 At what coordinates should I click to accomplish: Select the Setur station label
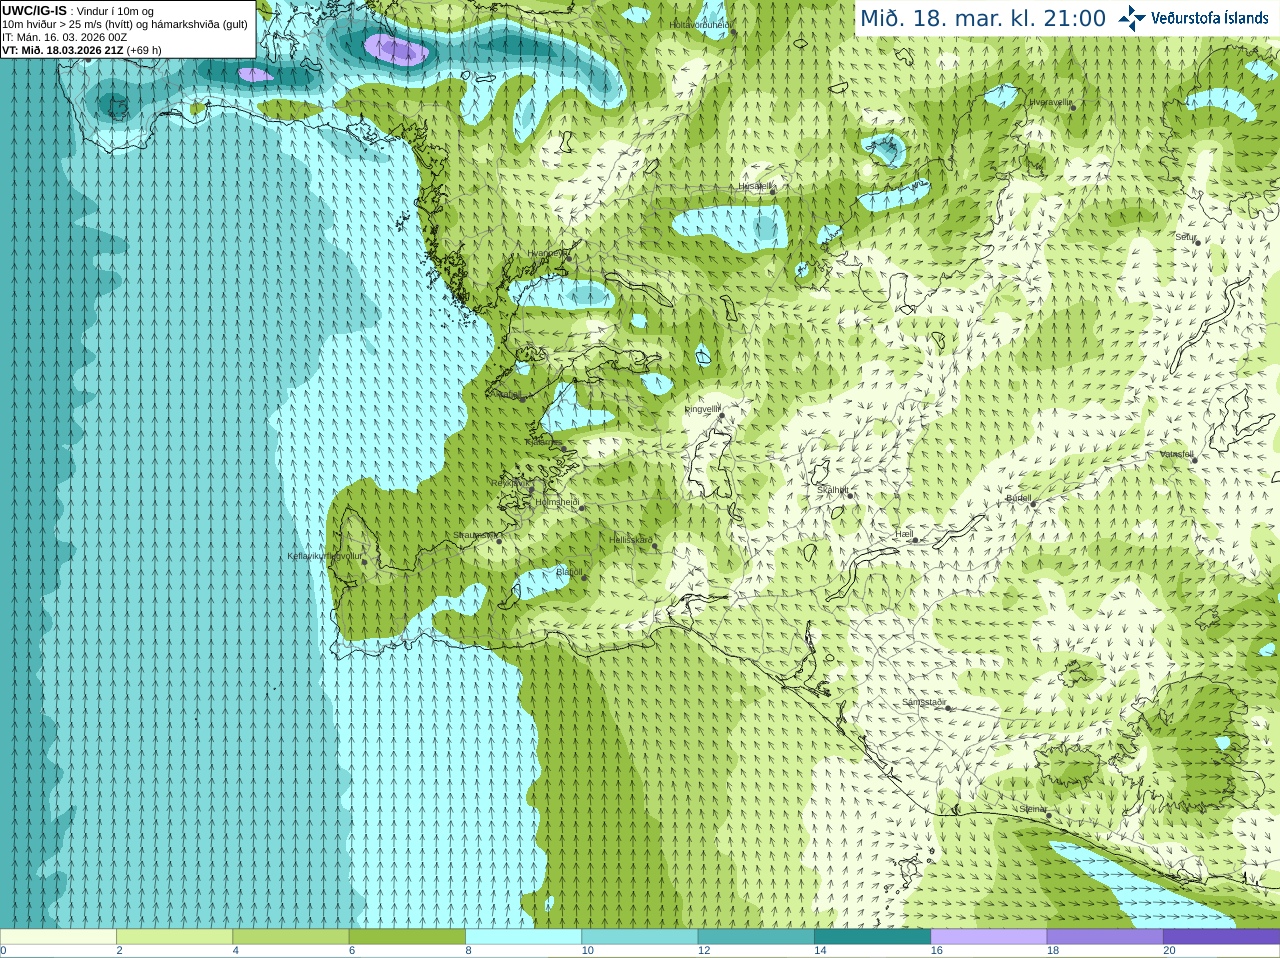tap(1185, 237)
